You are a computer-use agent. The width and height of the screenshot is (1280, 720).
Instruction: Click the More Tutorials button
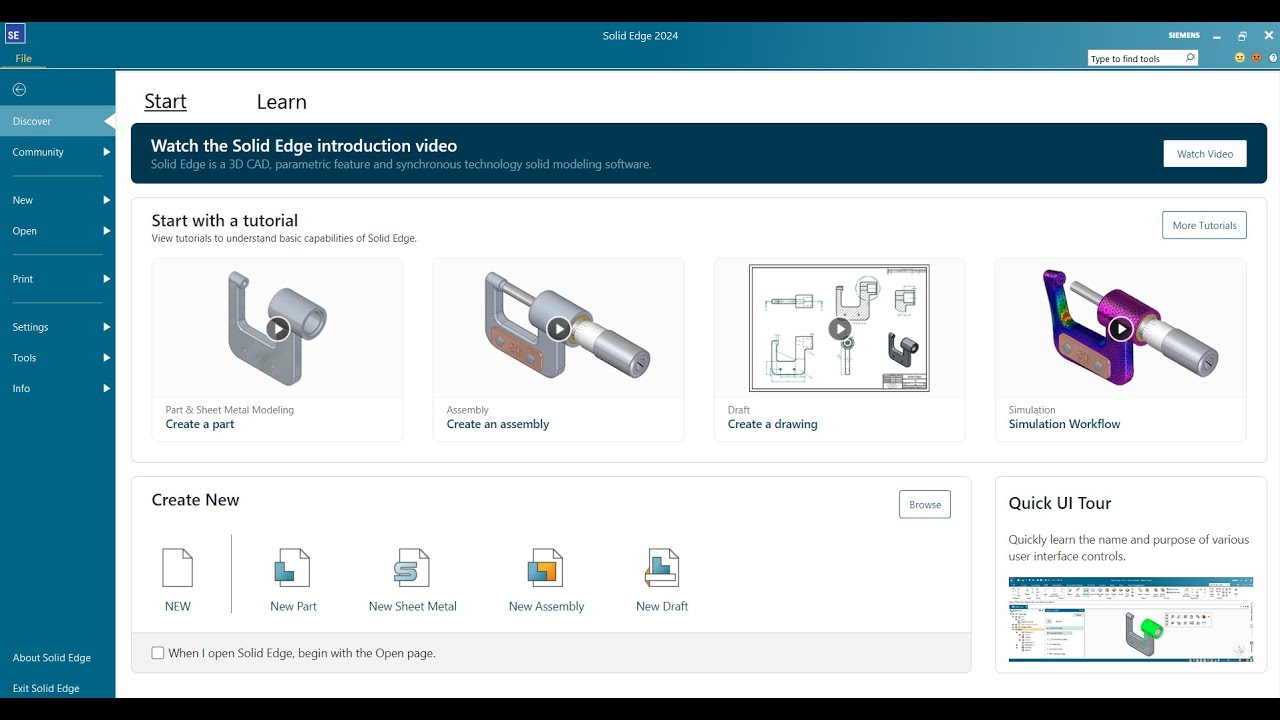[1204, 225]
